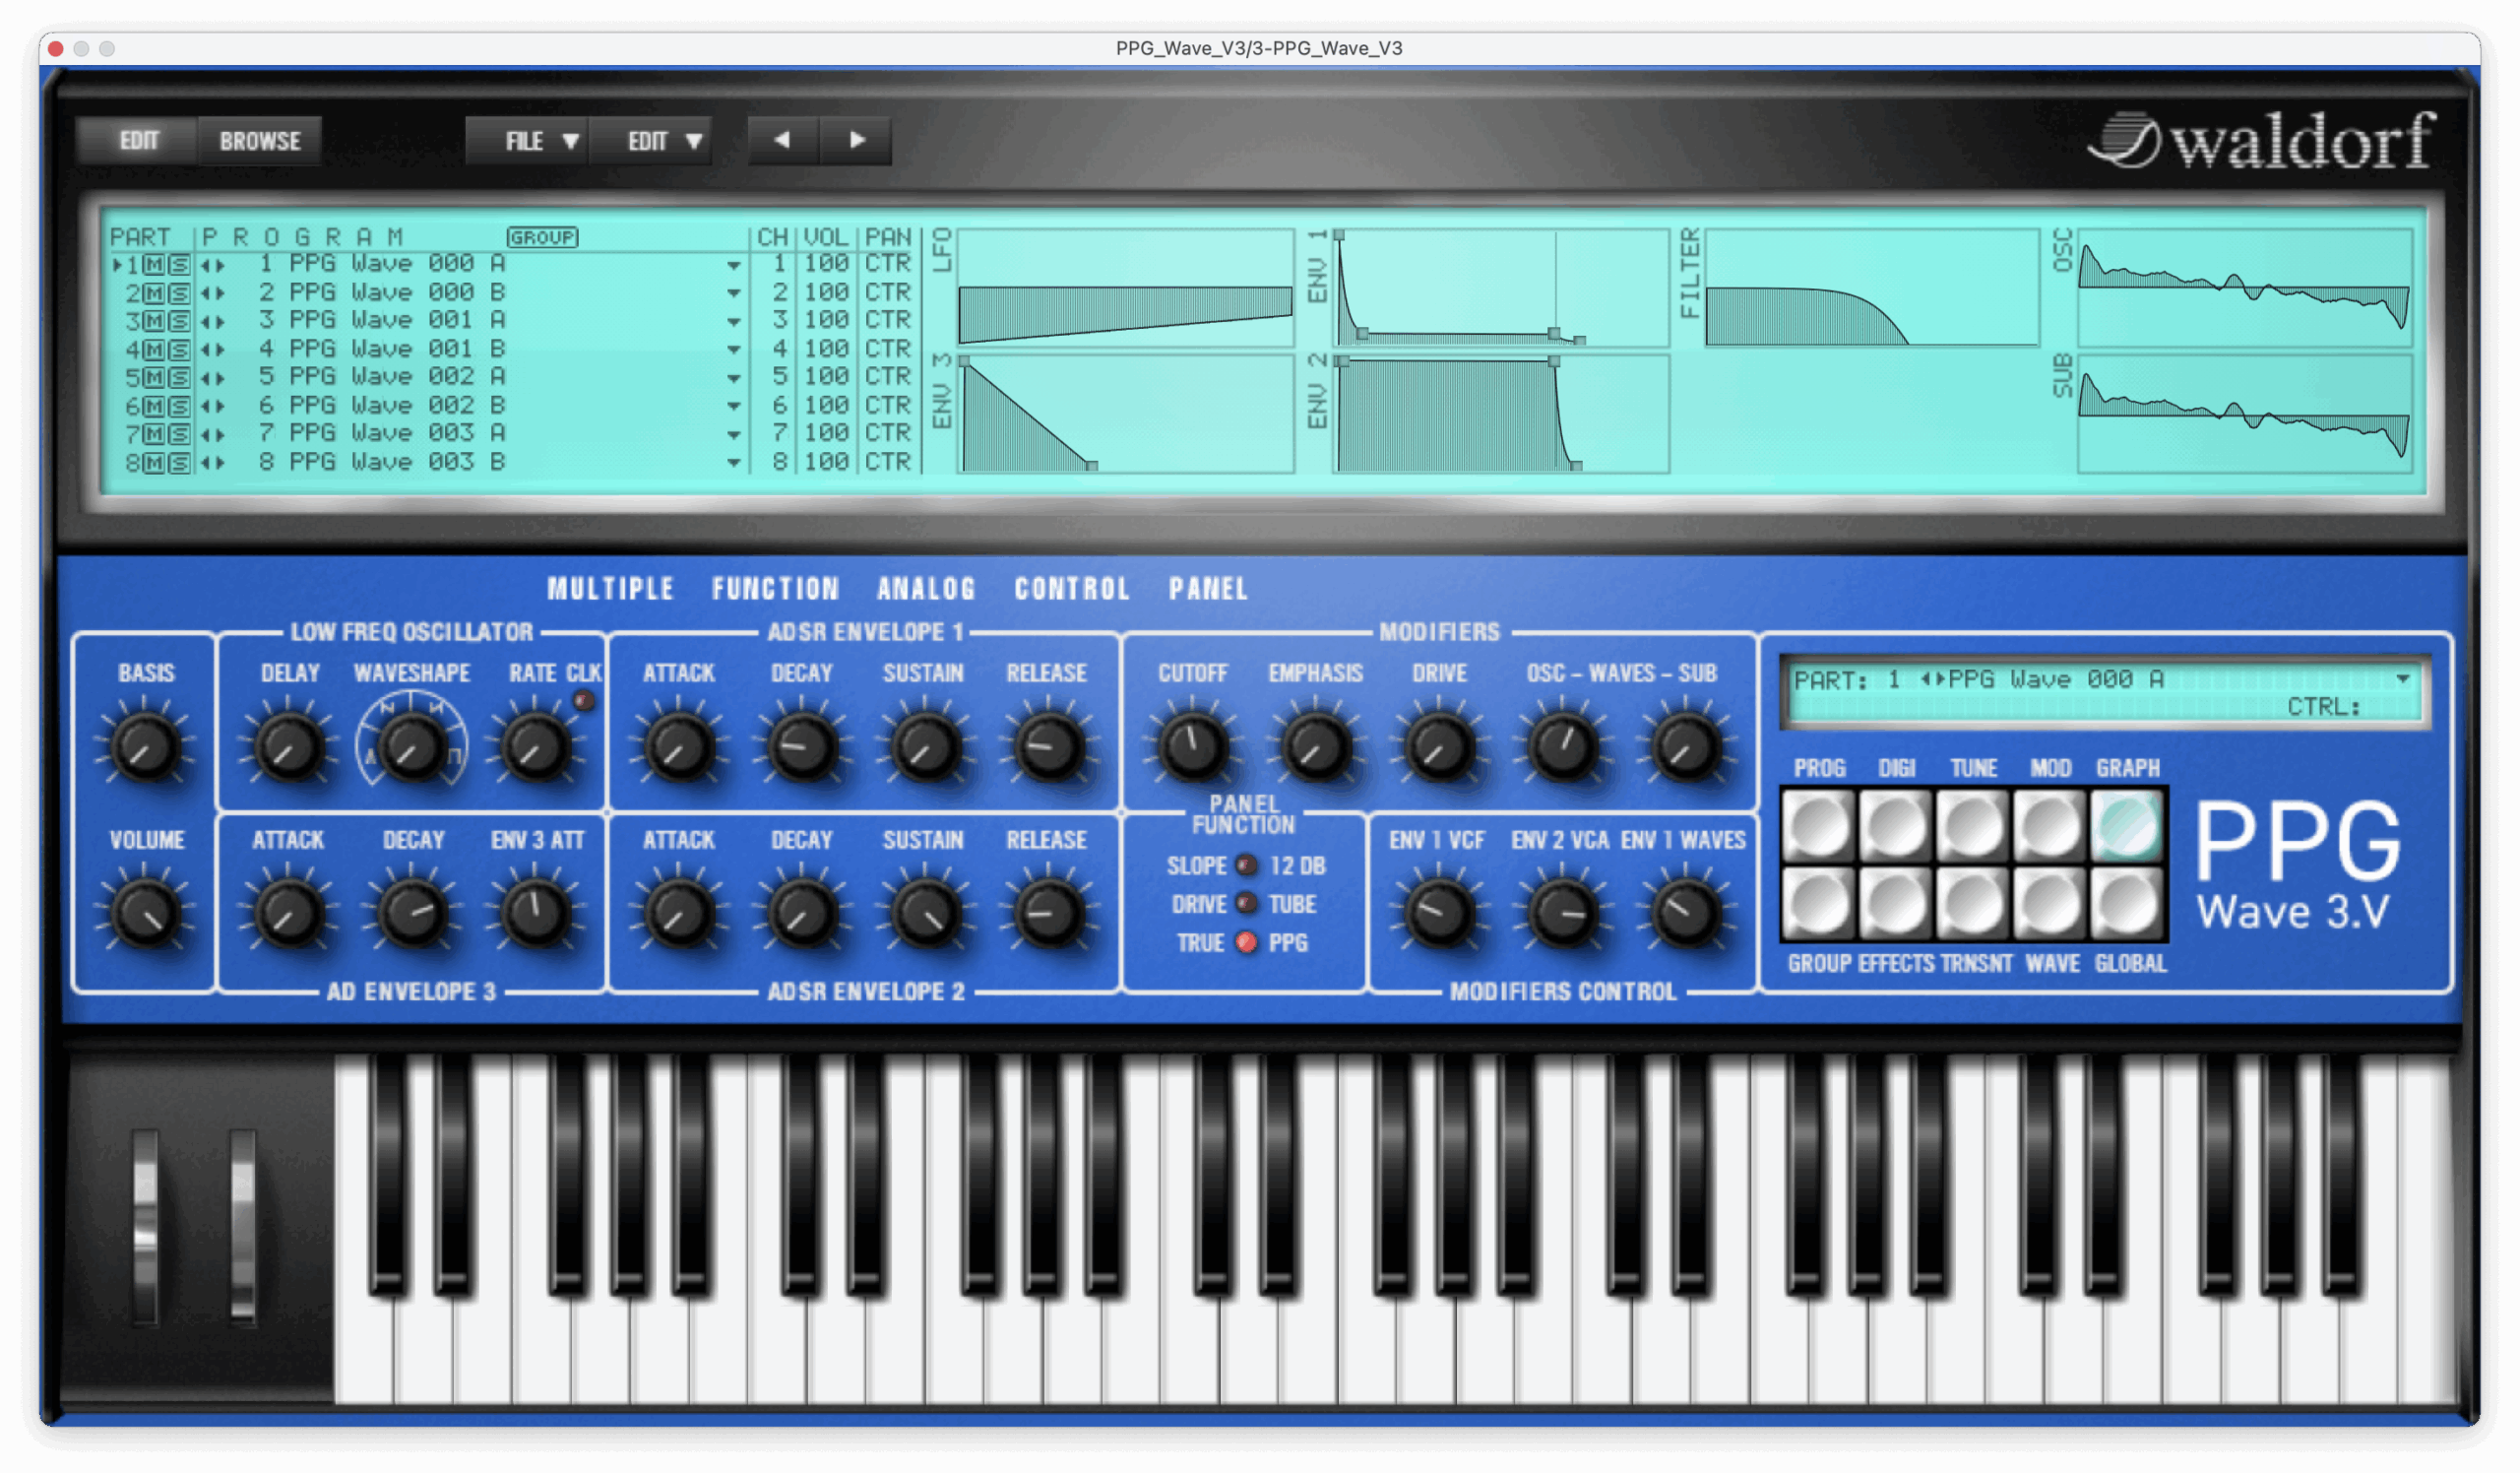Click the ENV 3 graph display

[x=1125, y=414]
